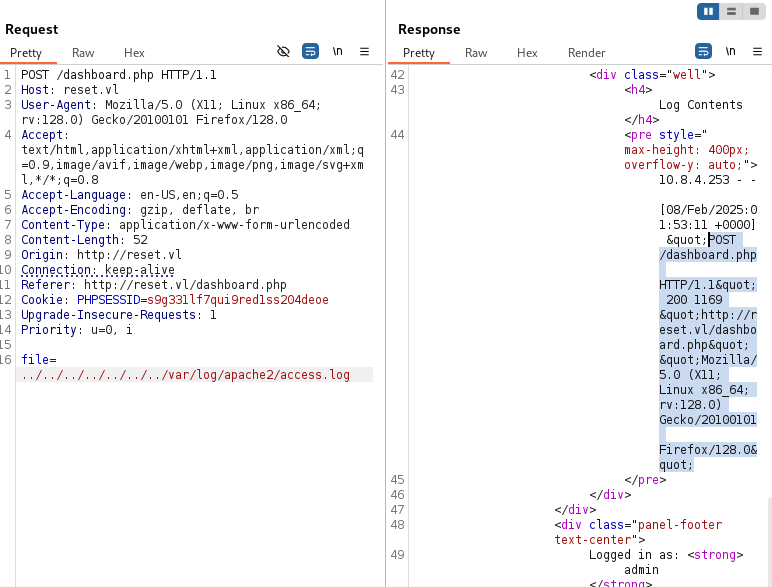The height and width of the screenshot is (587, 772).
Task: Click the closing </pre> tag
Action: pyautogui.click(x=645, y=480)
